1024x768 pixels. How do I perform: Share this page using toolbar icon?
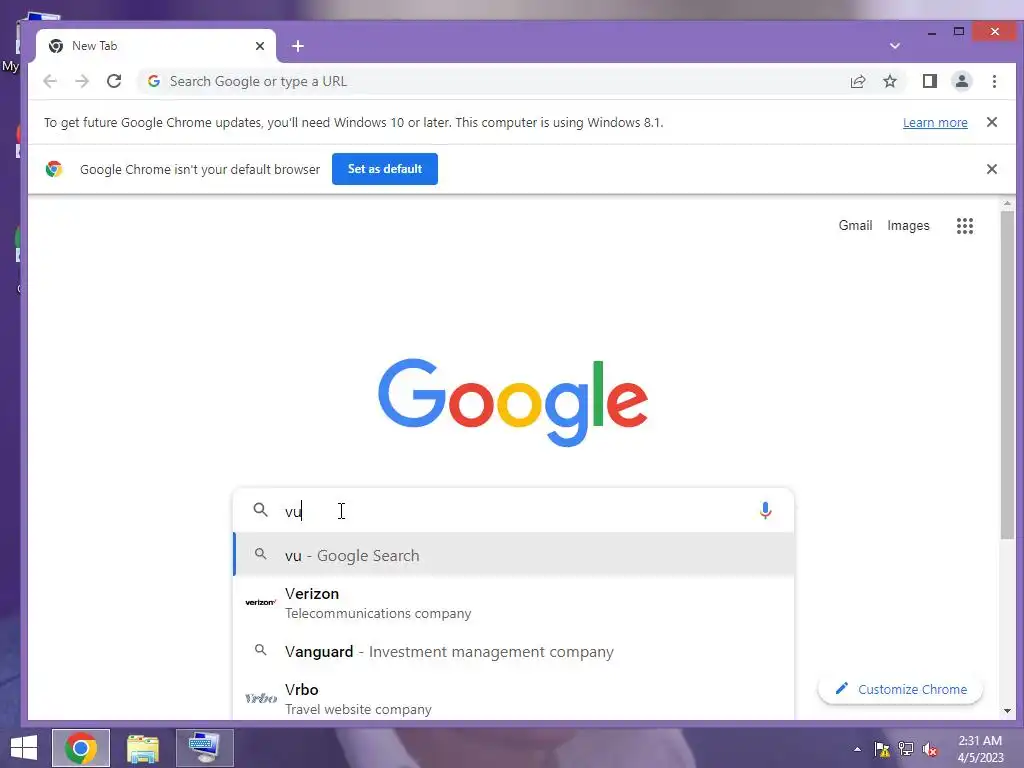click(x=857, y=82)
